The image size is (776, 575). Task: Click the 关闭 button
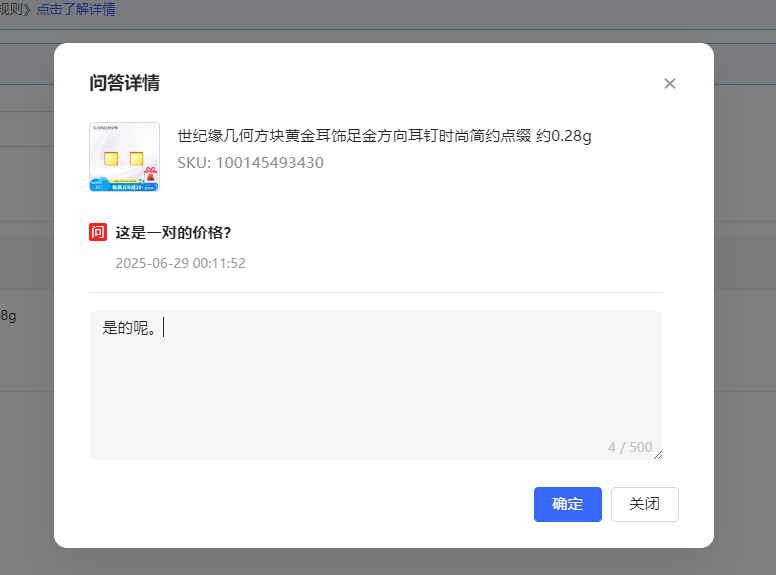tap(644, 504)
